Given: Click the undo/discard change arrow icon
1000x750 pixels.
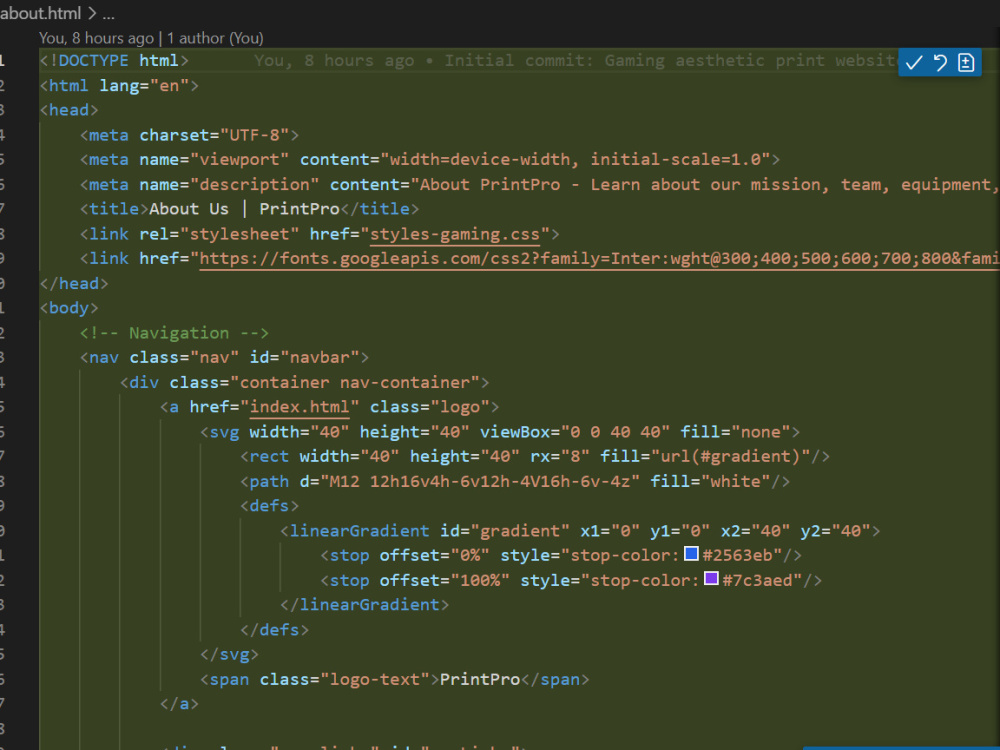Looking at the screenshot, I should coord(940,62).
